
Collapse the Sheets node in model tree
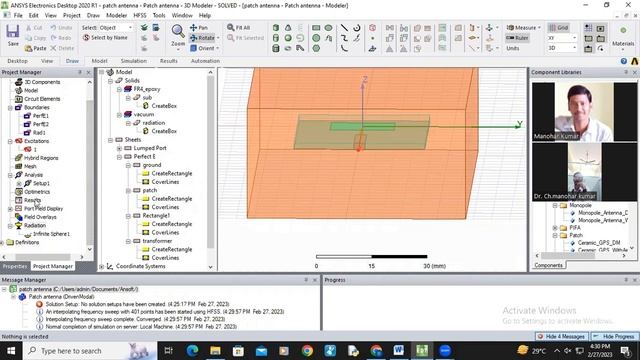click(110, 140)
